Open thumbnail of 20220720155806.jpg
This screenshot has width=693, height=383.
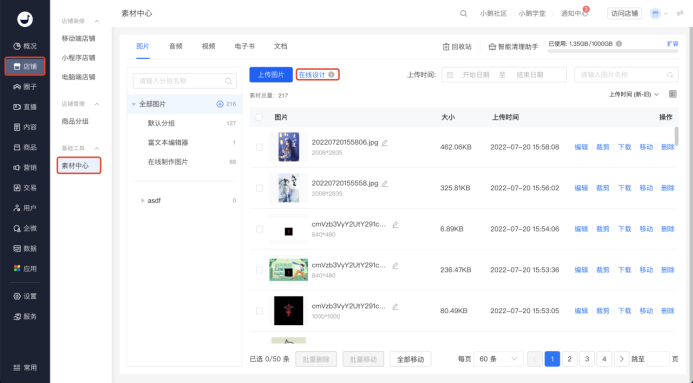289,147
